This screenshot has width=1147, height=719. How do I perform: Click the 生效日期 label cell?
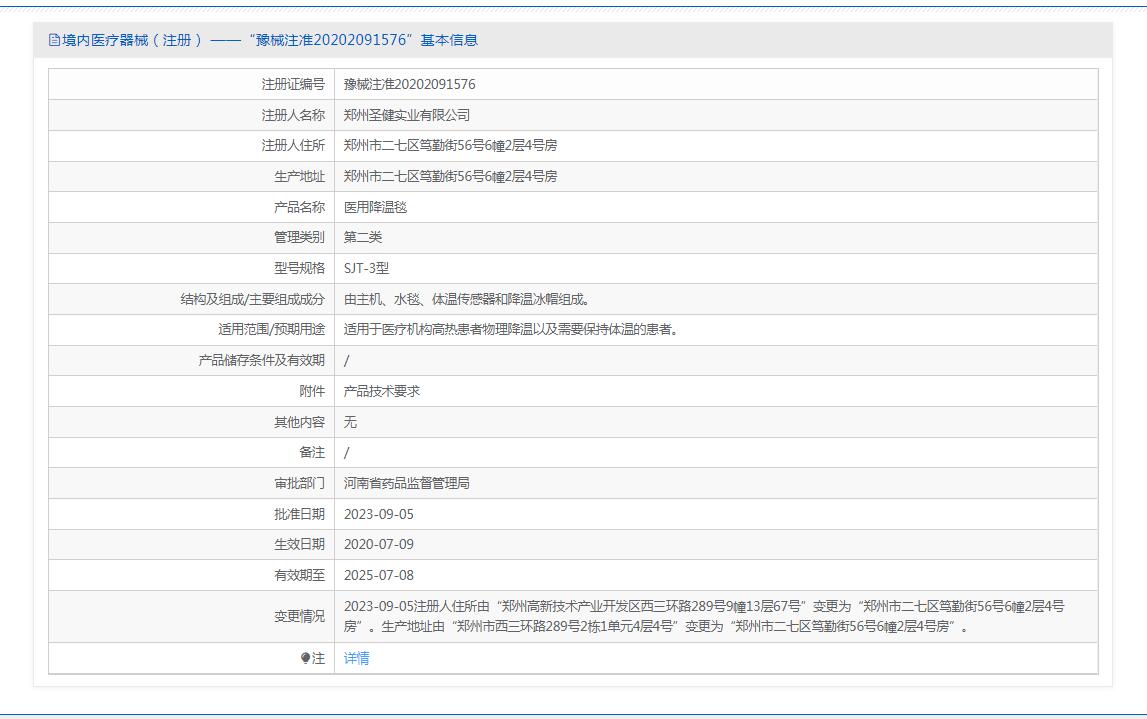click(x=192, y=544)
